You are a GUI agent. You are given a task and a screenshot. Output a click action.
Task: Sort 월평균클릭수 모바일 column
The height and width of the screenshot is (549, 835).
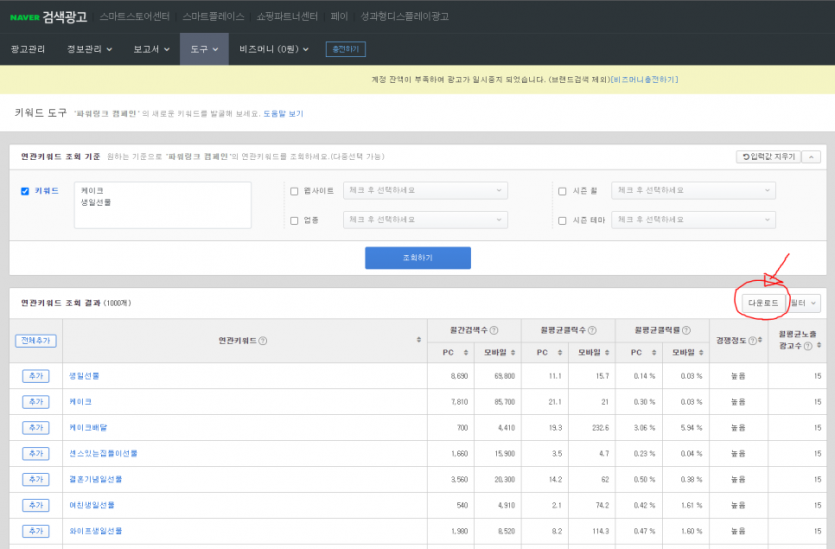[x=607, y=353]
